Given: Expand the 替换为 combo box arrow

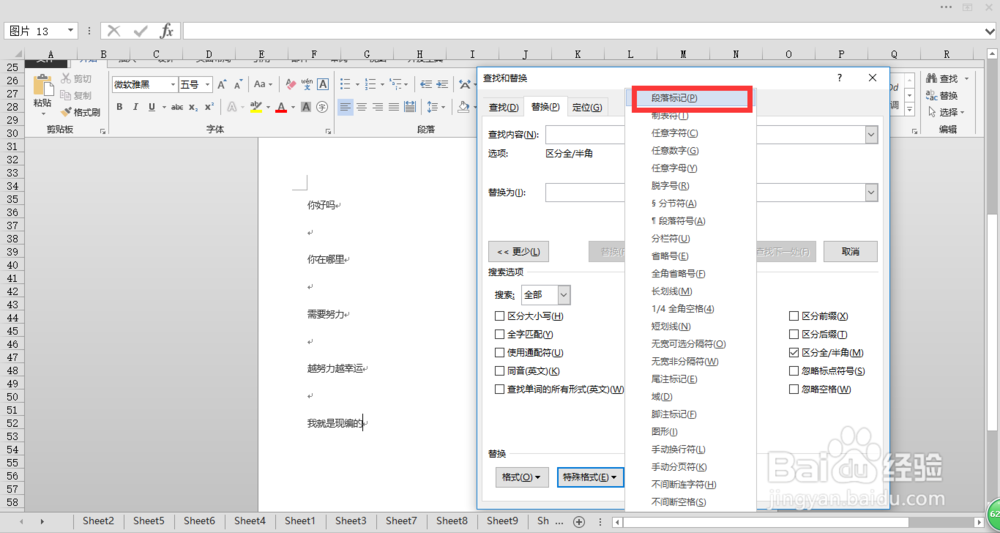Looking at the screenshot, I should click(x=871, y=192).
